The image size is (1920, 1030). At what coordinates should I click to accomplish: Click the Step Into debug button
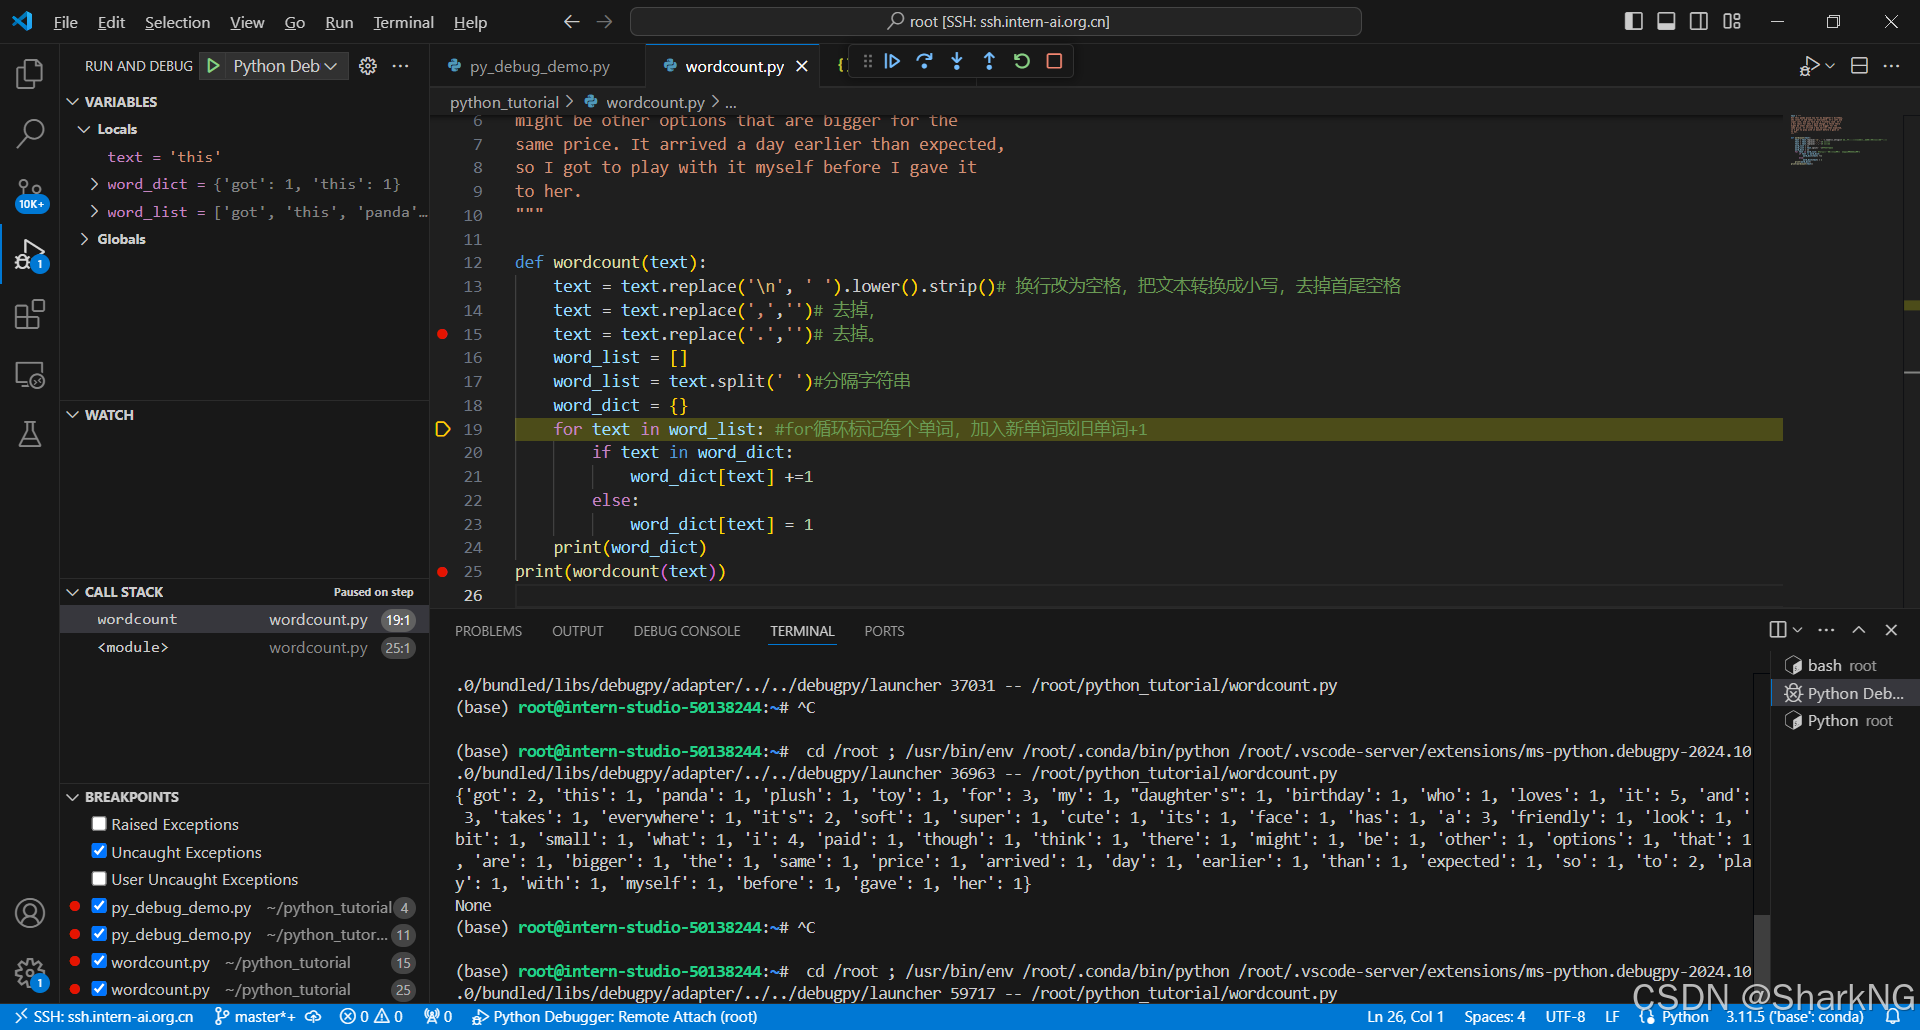tap(957, 62)
